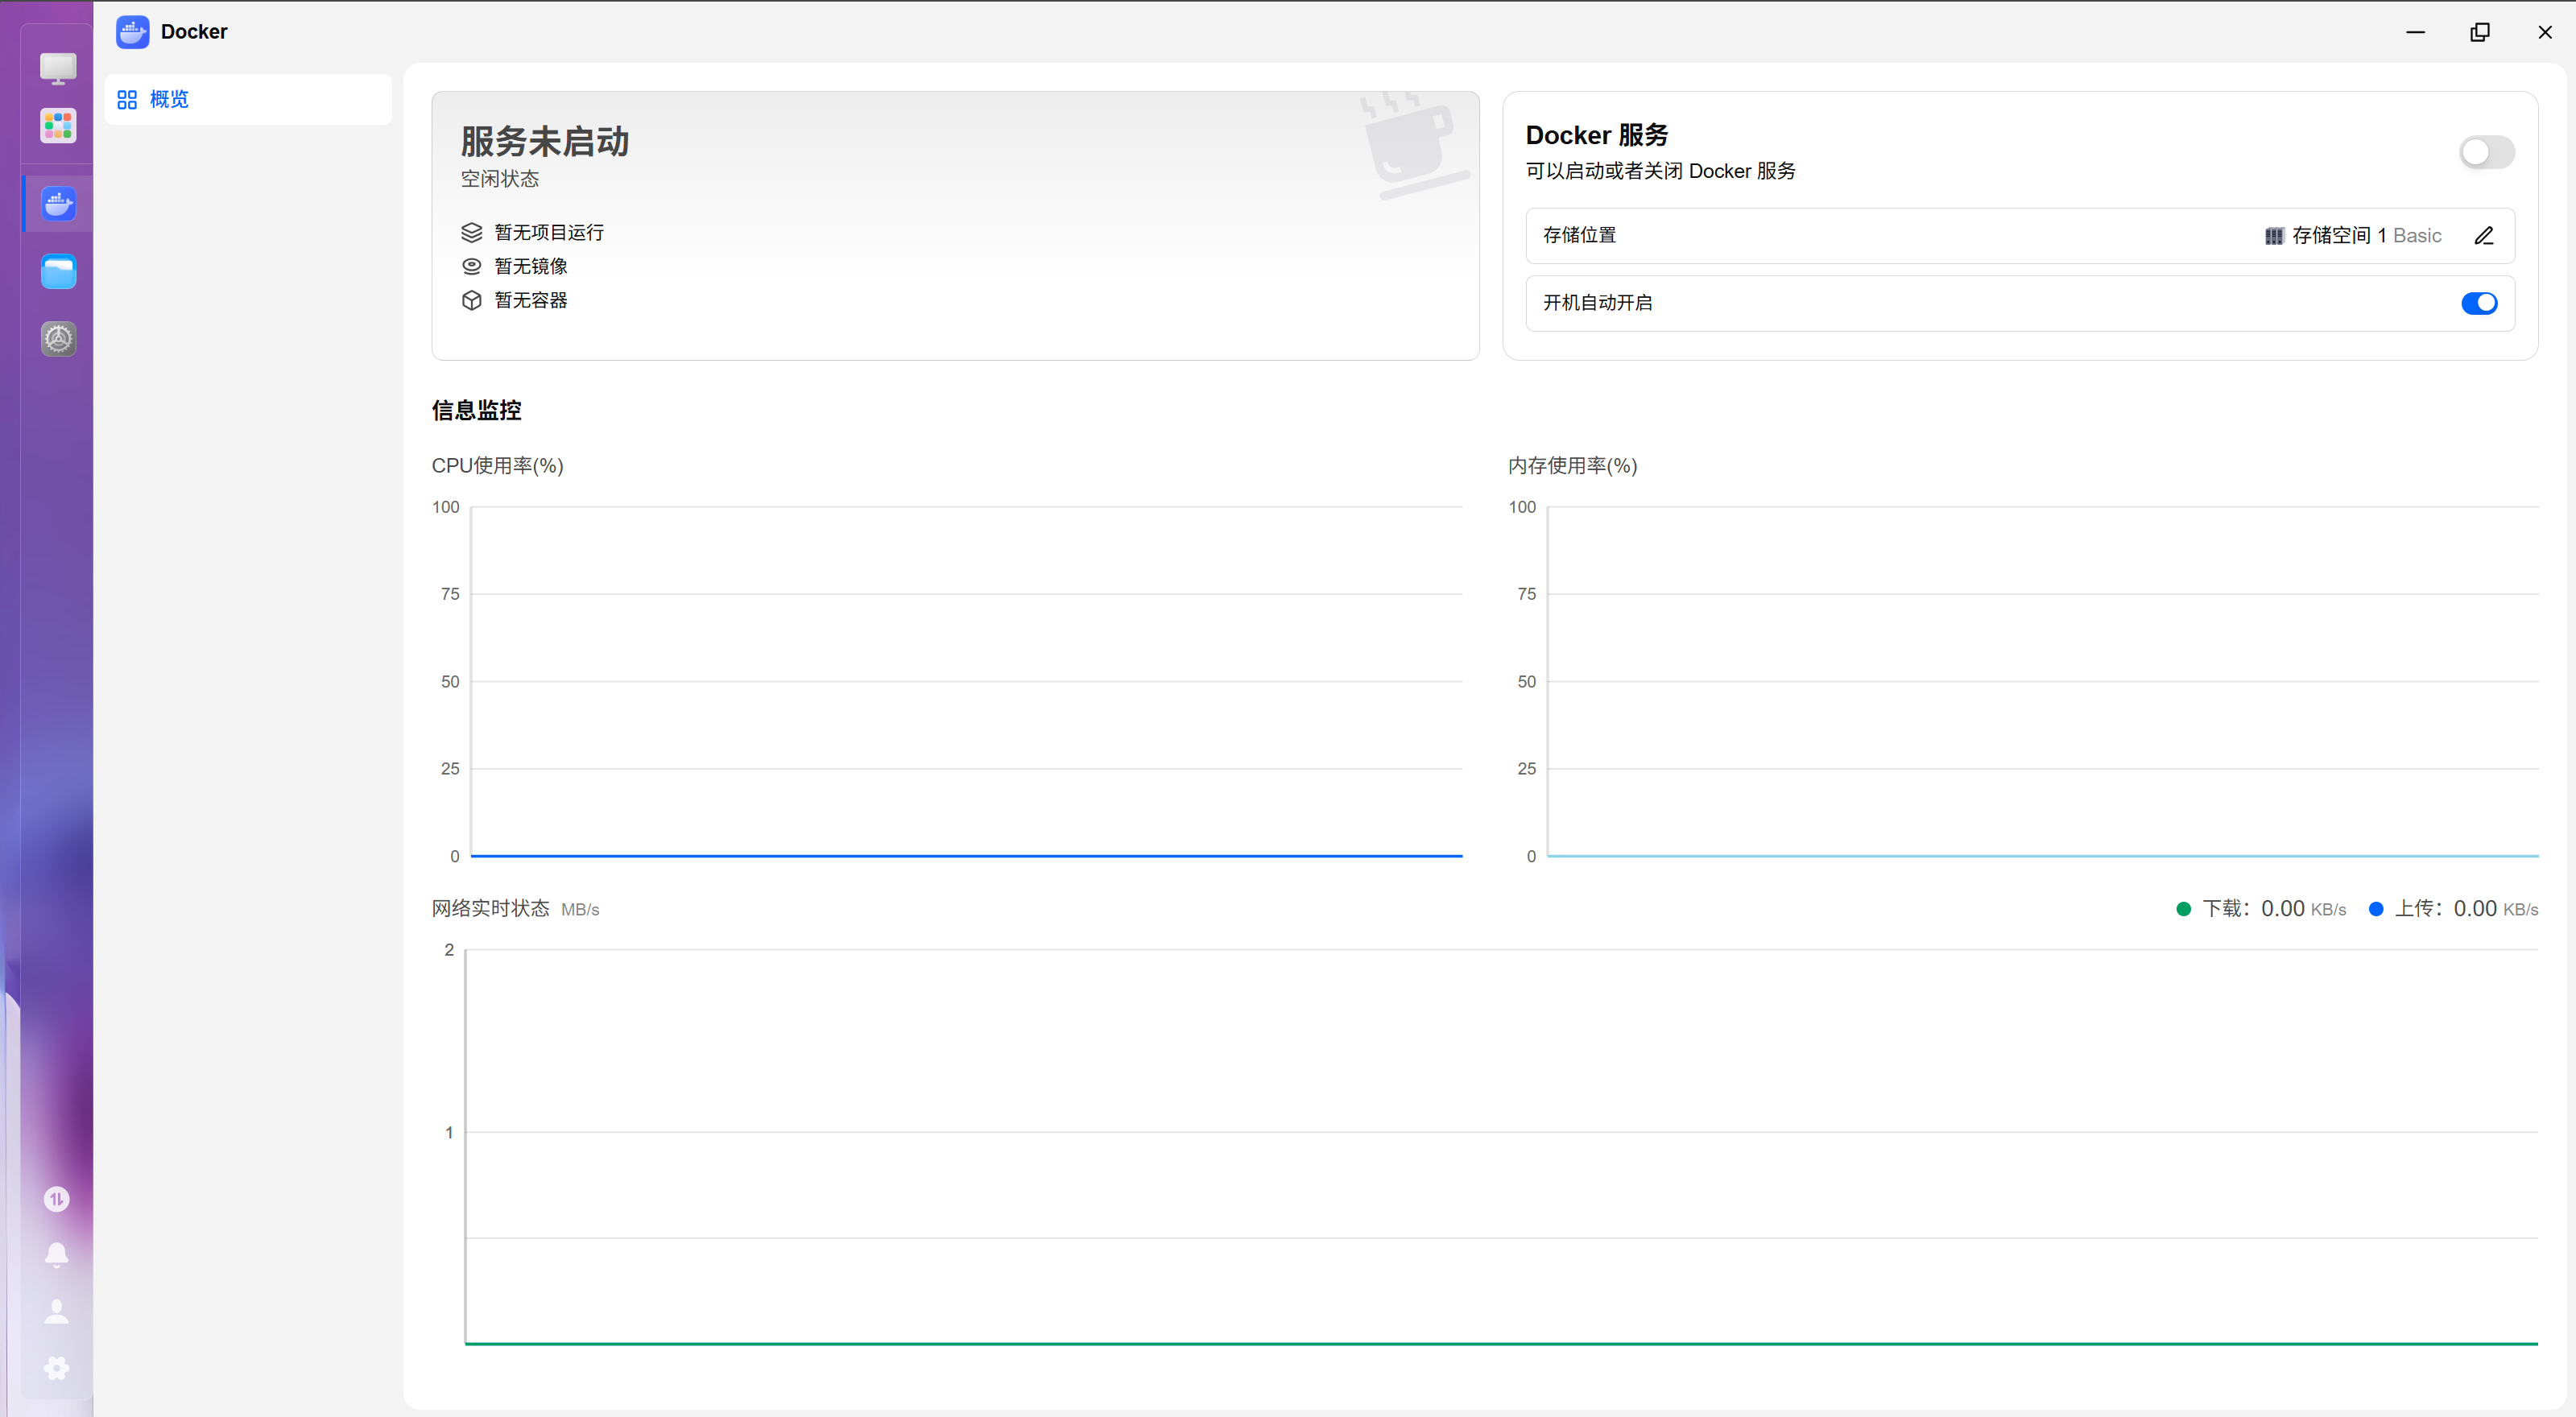Screen dimensions: 2576x1417
Task: Enable the Docker 服务 toggle switch
Action: (2486, 153)
